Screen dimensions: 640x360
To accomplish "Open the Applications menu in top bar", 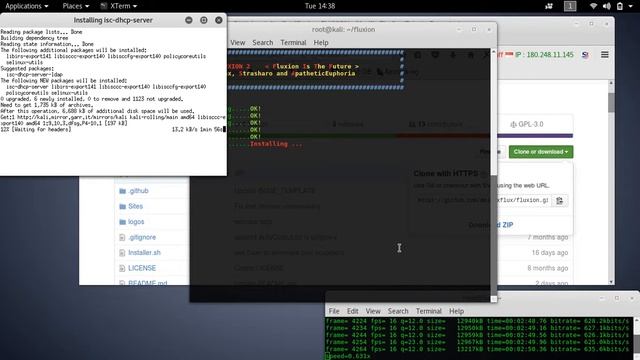I will [27, 6].
